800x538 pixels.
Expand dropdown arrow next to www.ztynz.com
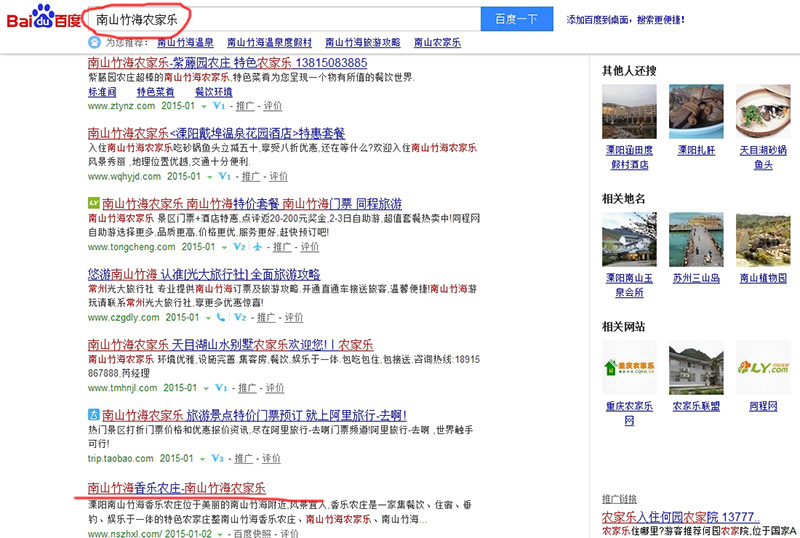coord(204,107)
